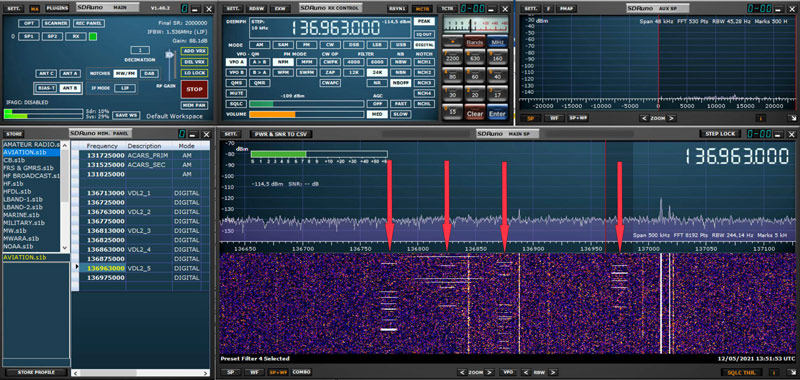Select USB mode in RX Control
800x380 pixels.
(401, 45)
